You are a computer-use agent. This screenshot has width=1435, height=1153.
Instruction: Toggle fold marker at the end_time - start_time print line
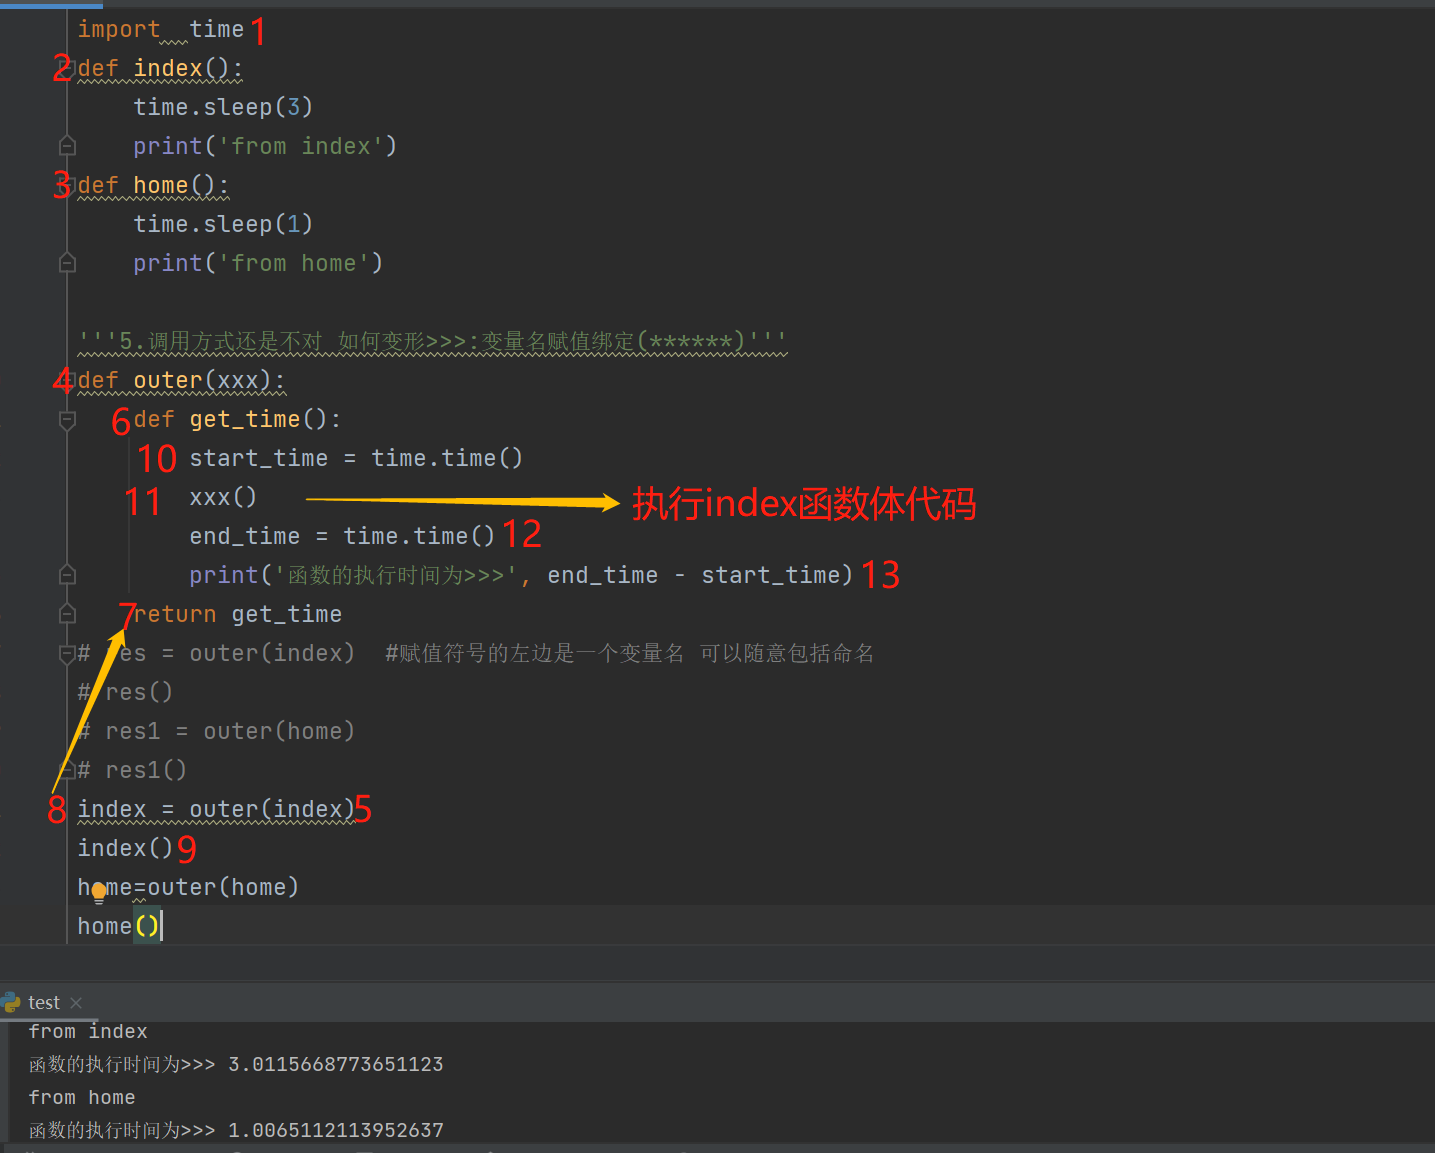pyautogui.click(x=67, y=575)
